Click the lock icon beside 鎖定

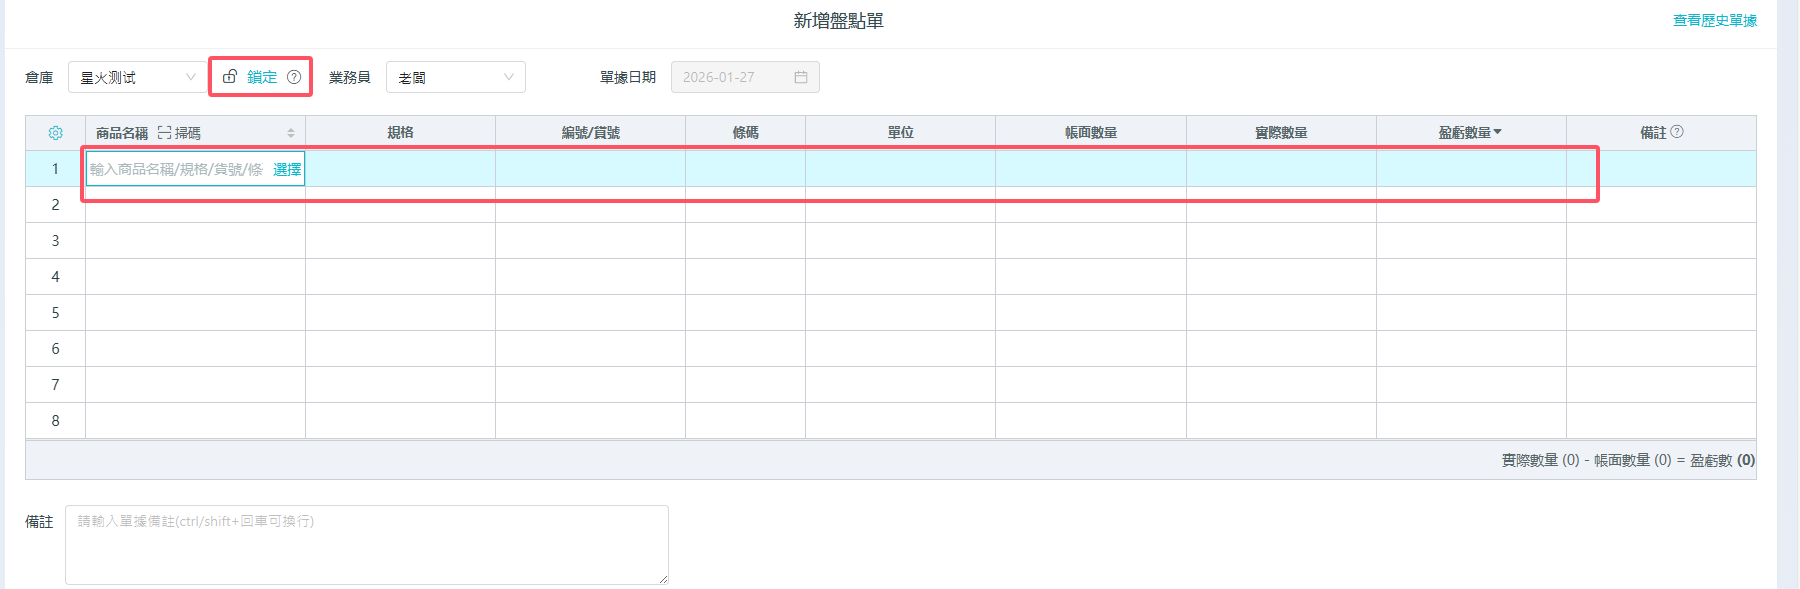click(x=230, y=77)
